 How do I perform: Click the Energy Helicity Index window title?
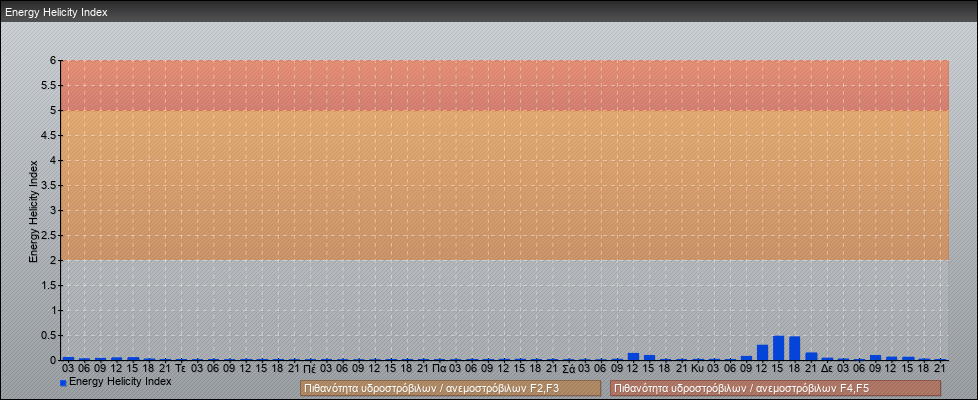coord(56,13)
